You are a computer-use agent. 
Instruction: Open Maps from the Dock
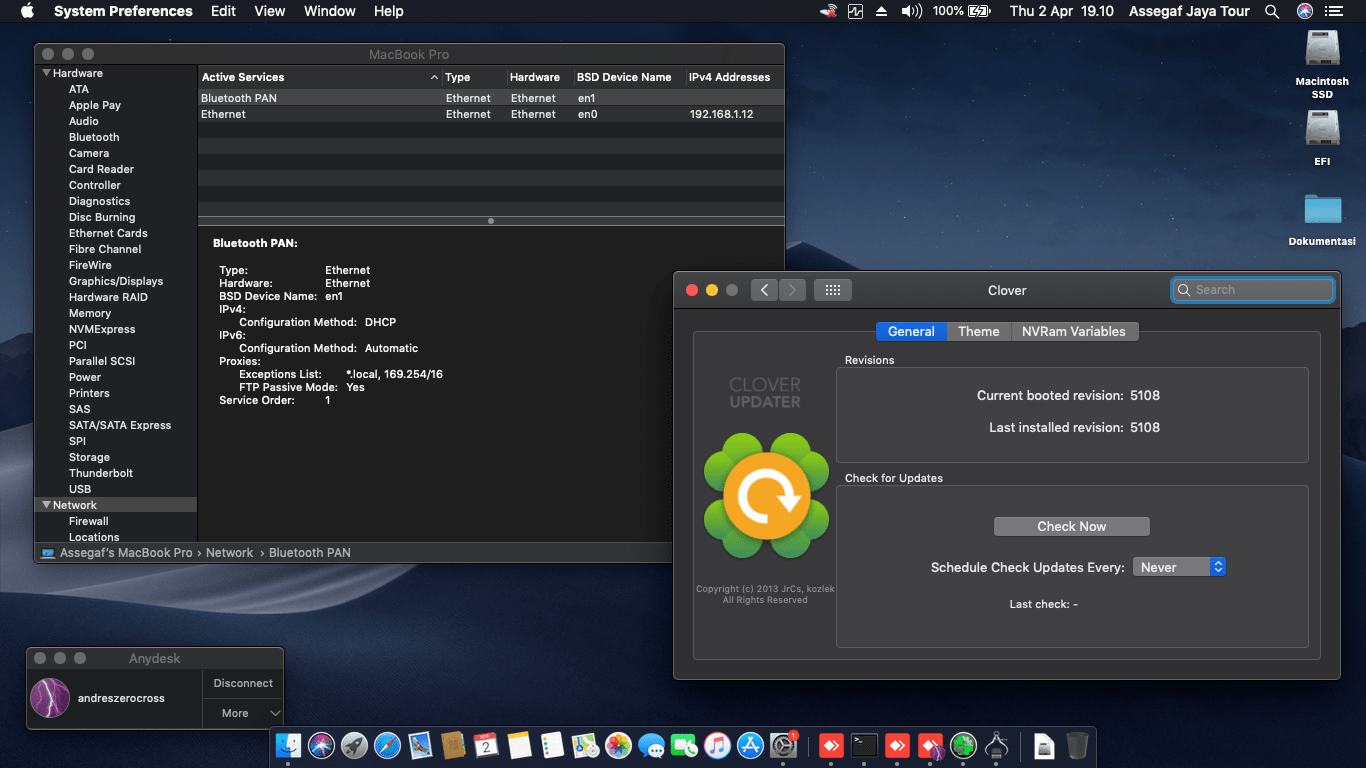click(585, 745)
